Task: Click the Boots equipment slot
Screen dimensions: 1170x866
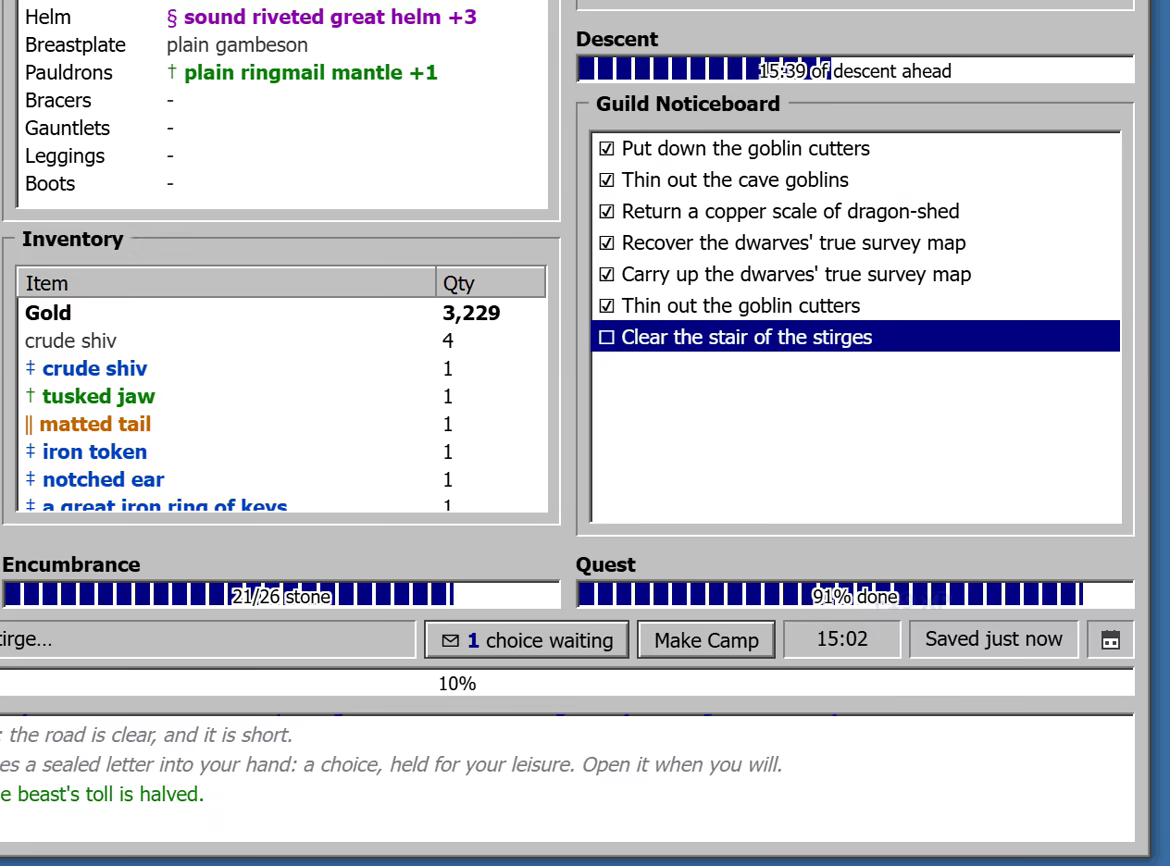Action: (284, 183)
